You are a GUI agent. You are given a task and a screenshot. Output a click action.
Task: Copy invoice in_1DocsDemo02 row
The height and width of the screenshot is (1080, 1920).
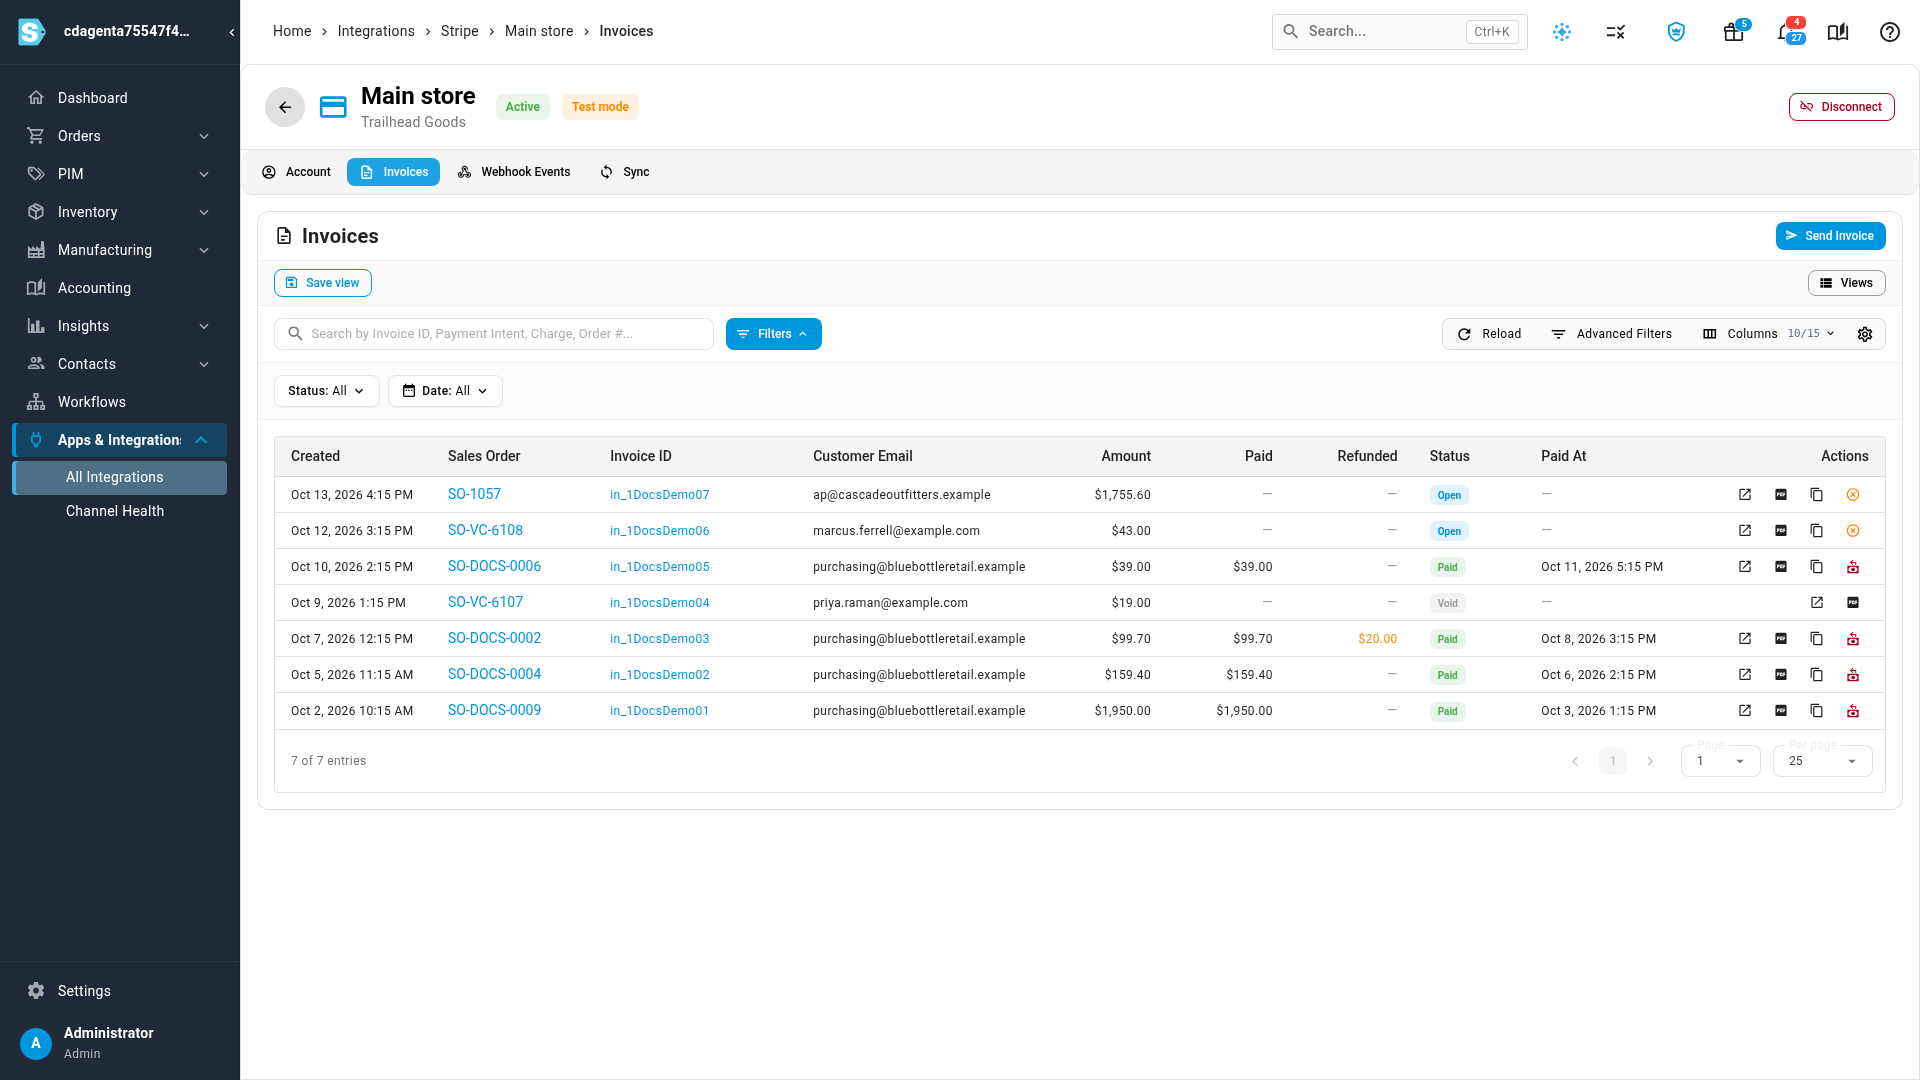click(1817, 675)
